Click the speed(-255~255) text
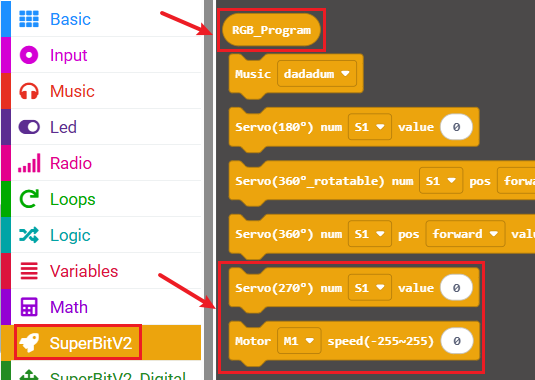The image size is (535, 380). point(381,341)
